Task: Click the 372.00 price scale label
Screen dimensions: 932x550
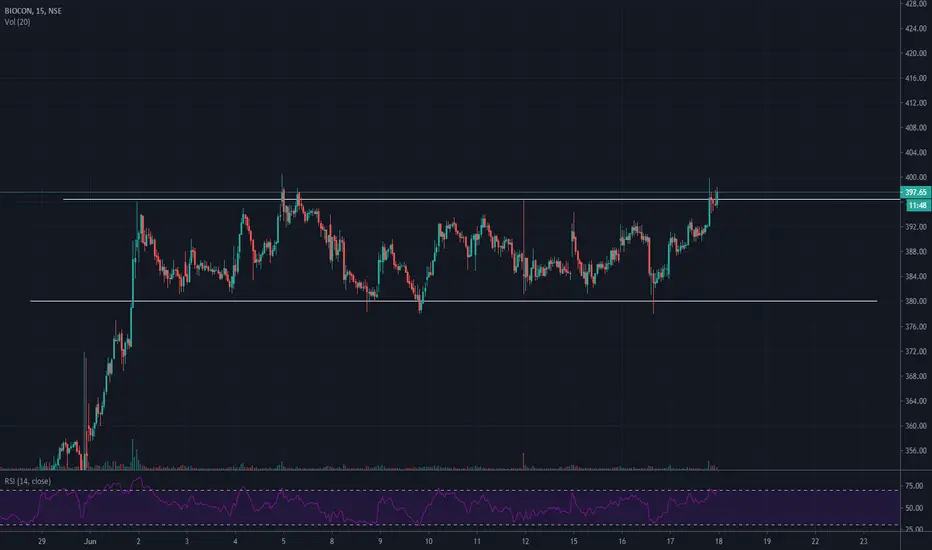Action: (916, 351)
